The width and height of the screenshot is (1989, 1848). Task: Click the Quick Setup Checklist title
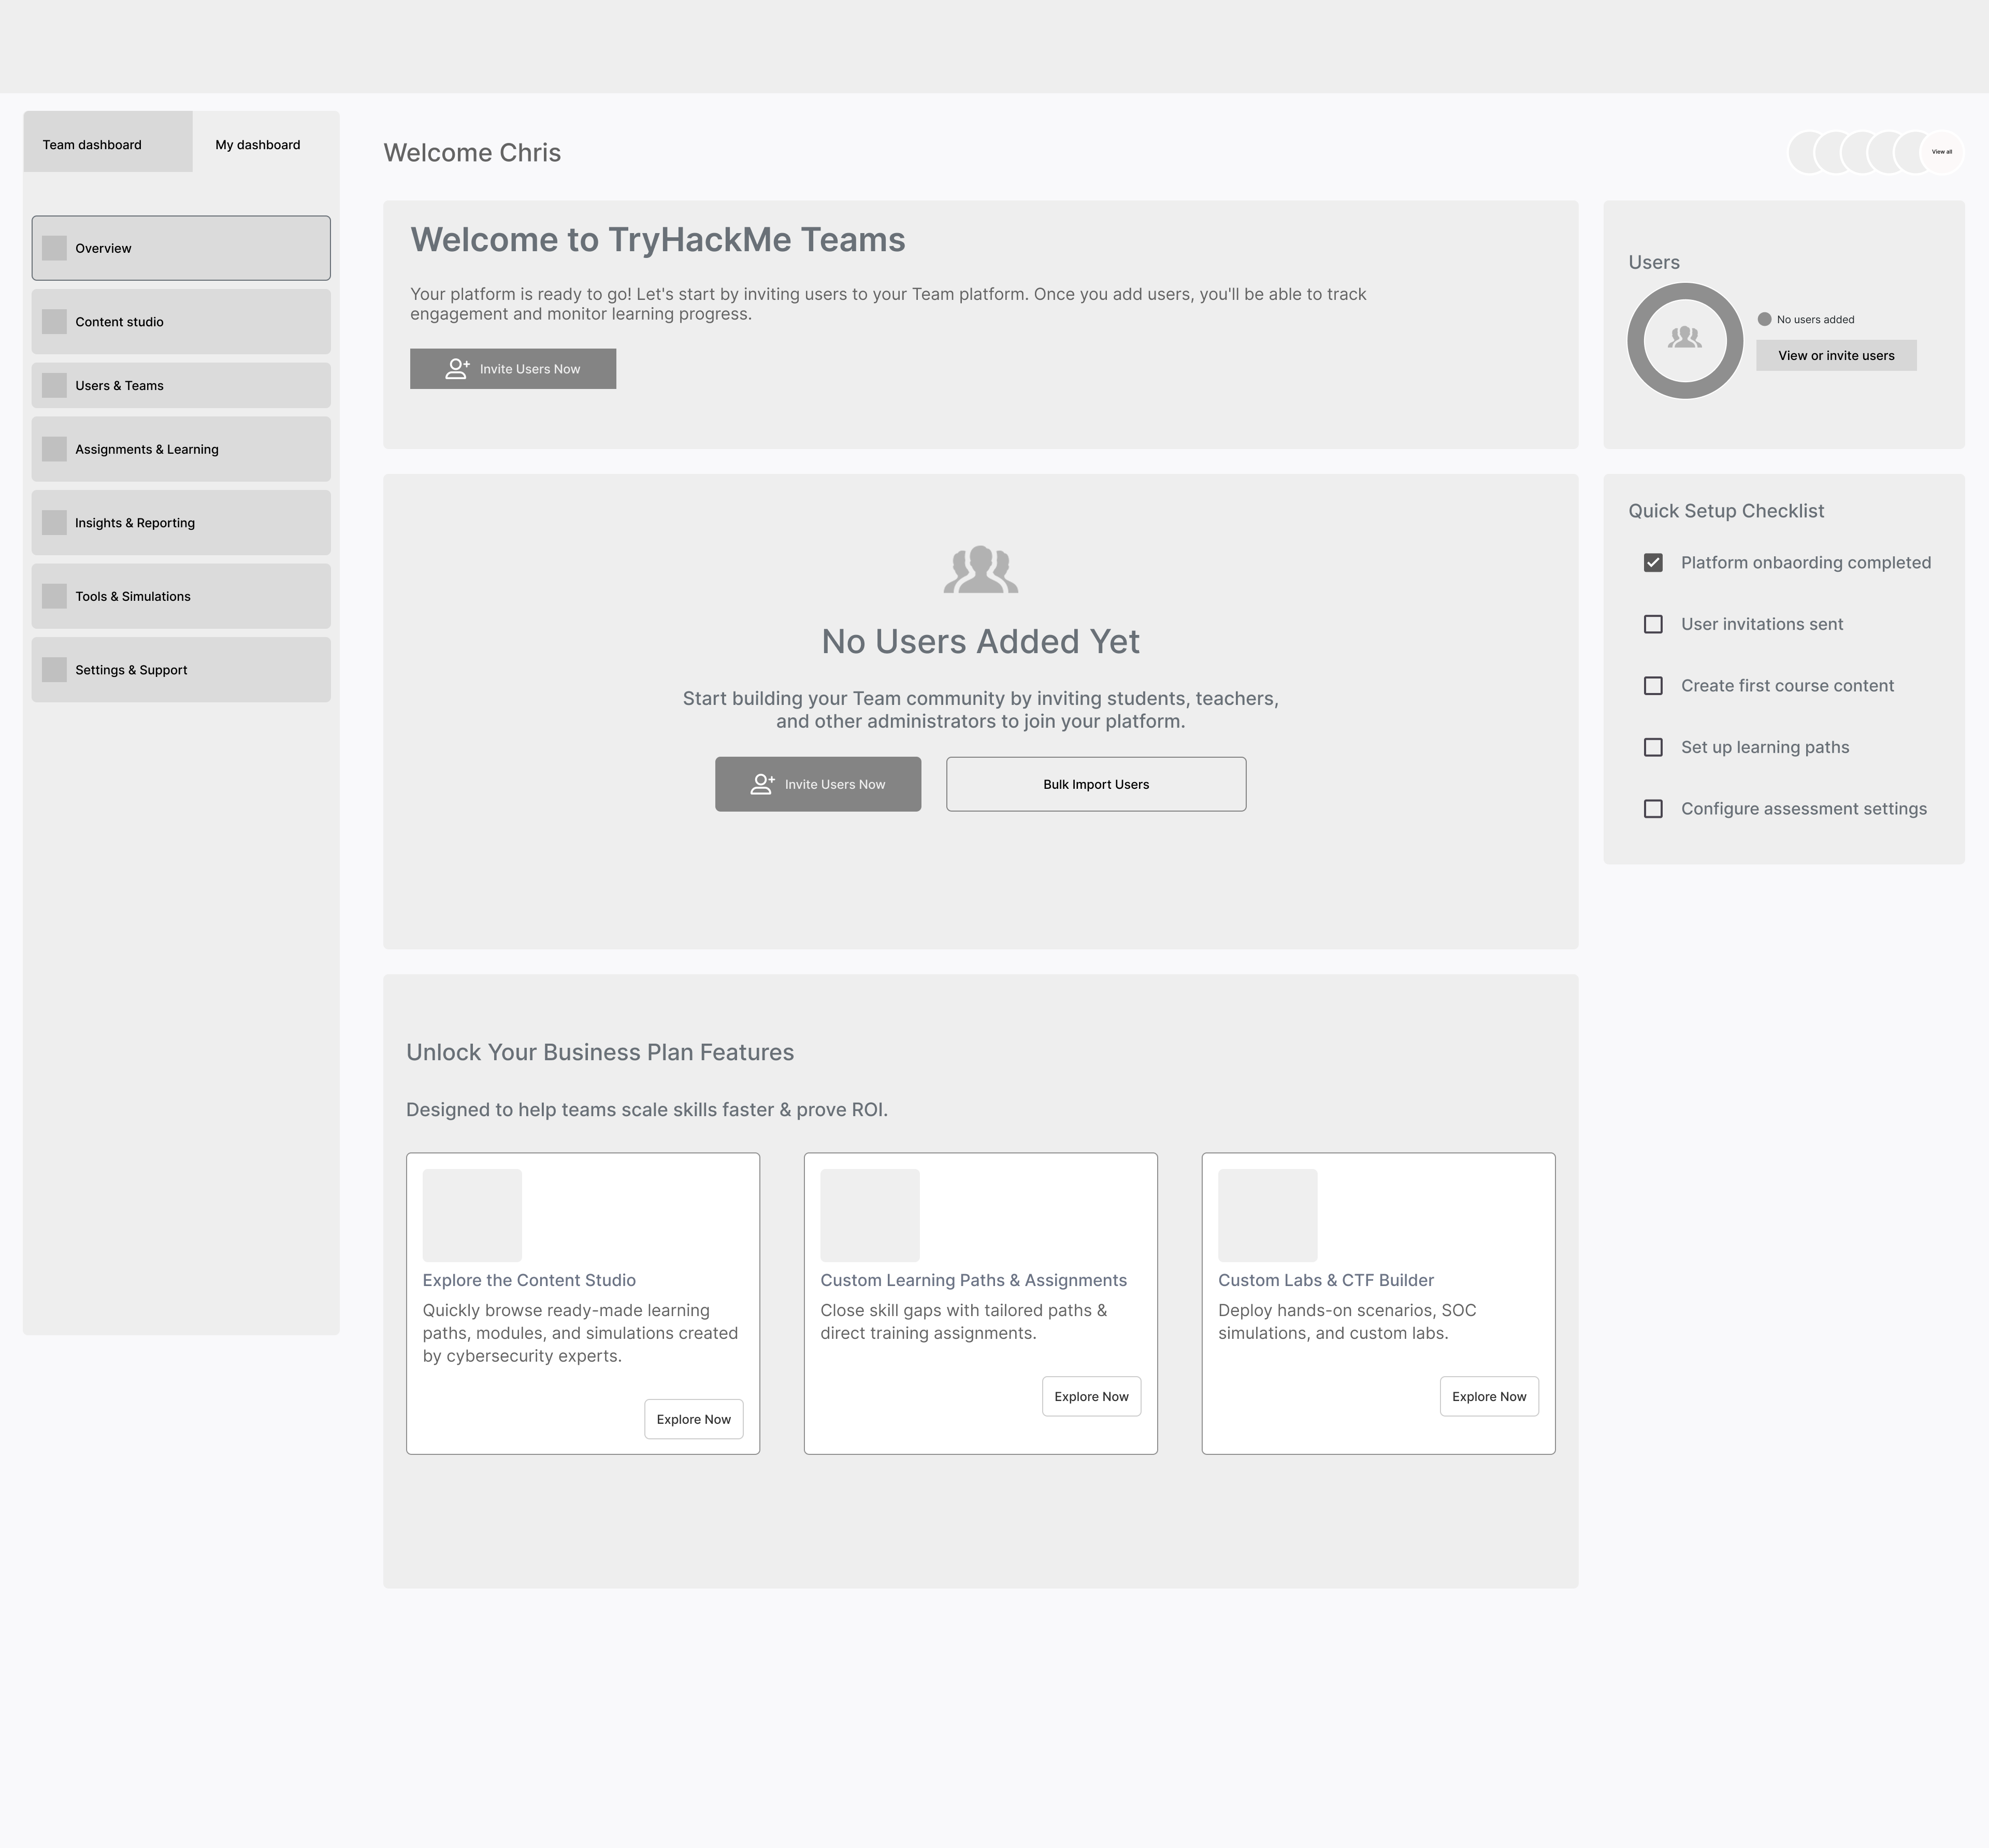tap(1726, 511)
